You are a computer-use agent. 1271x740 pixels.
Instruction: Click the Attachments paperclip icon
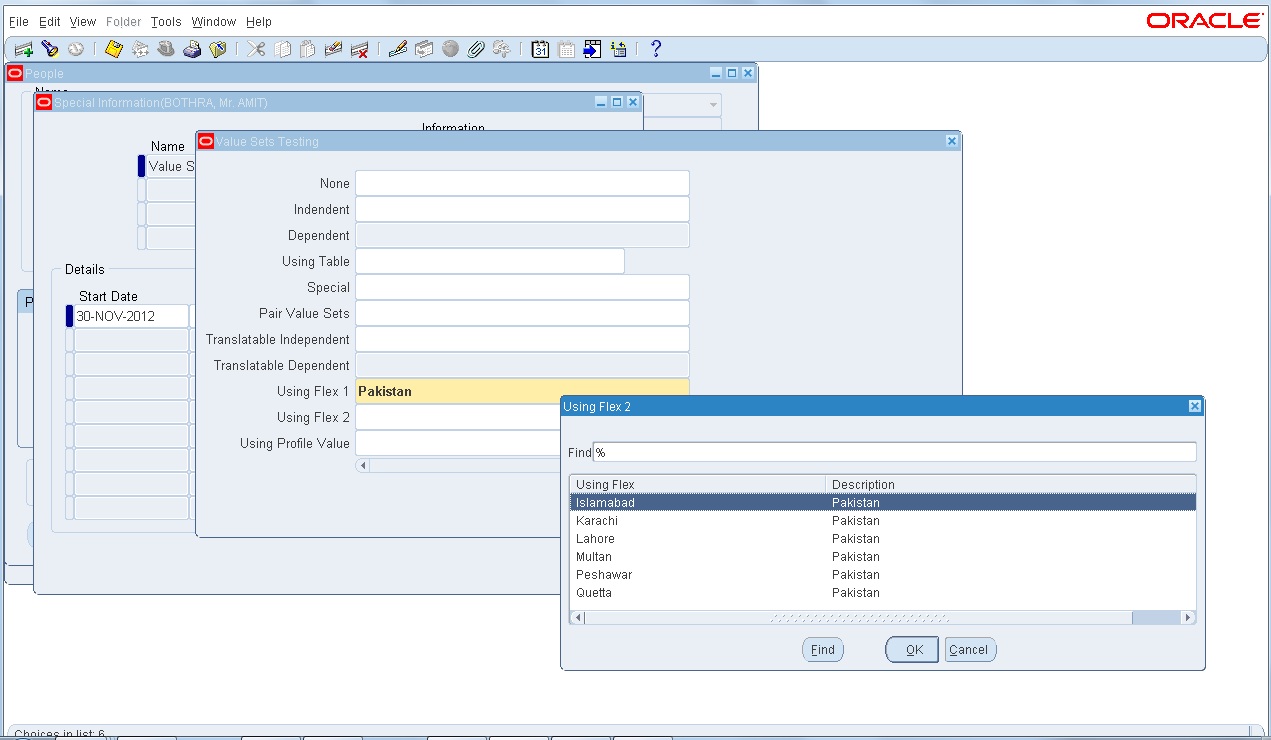(475, 48)
